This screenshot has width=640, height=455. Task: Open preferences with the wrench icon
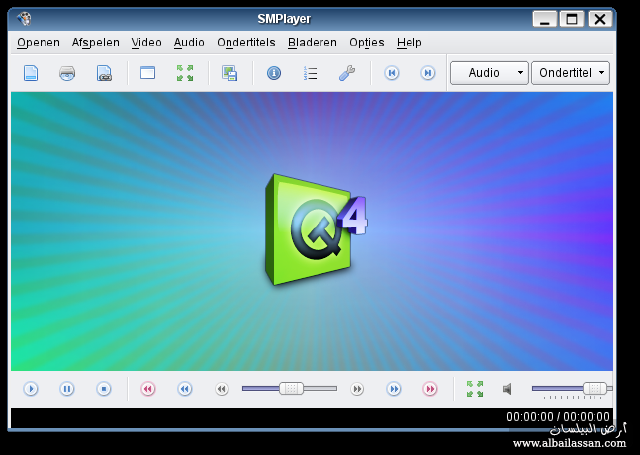tap(347, 73)
